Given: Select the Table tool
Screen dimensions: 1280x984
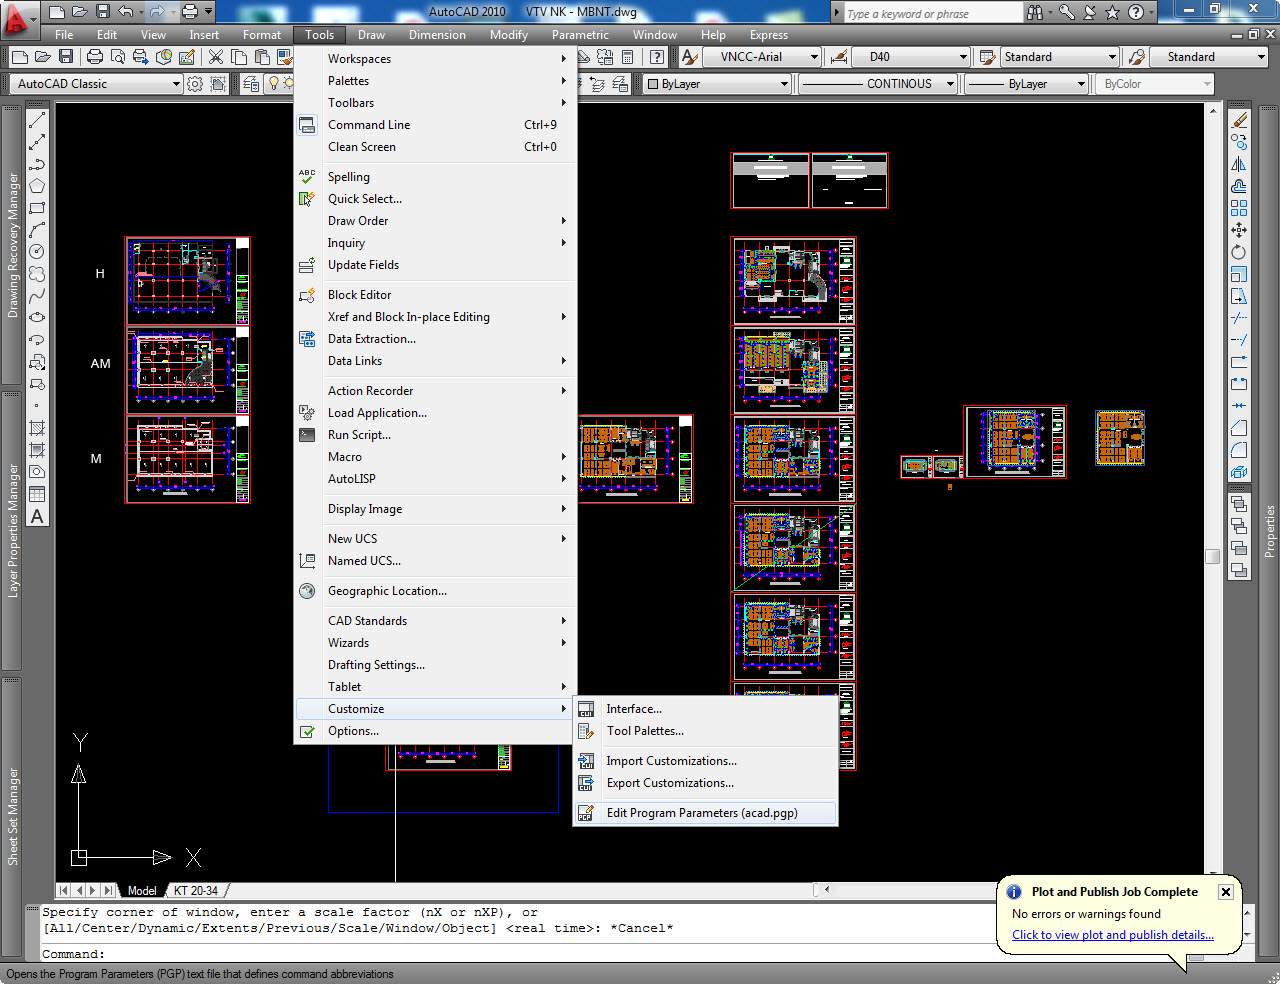Looking at the screenshot, I should [x=37, y=494].
